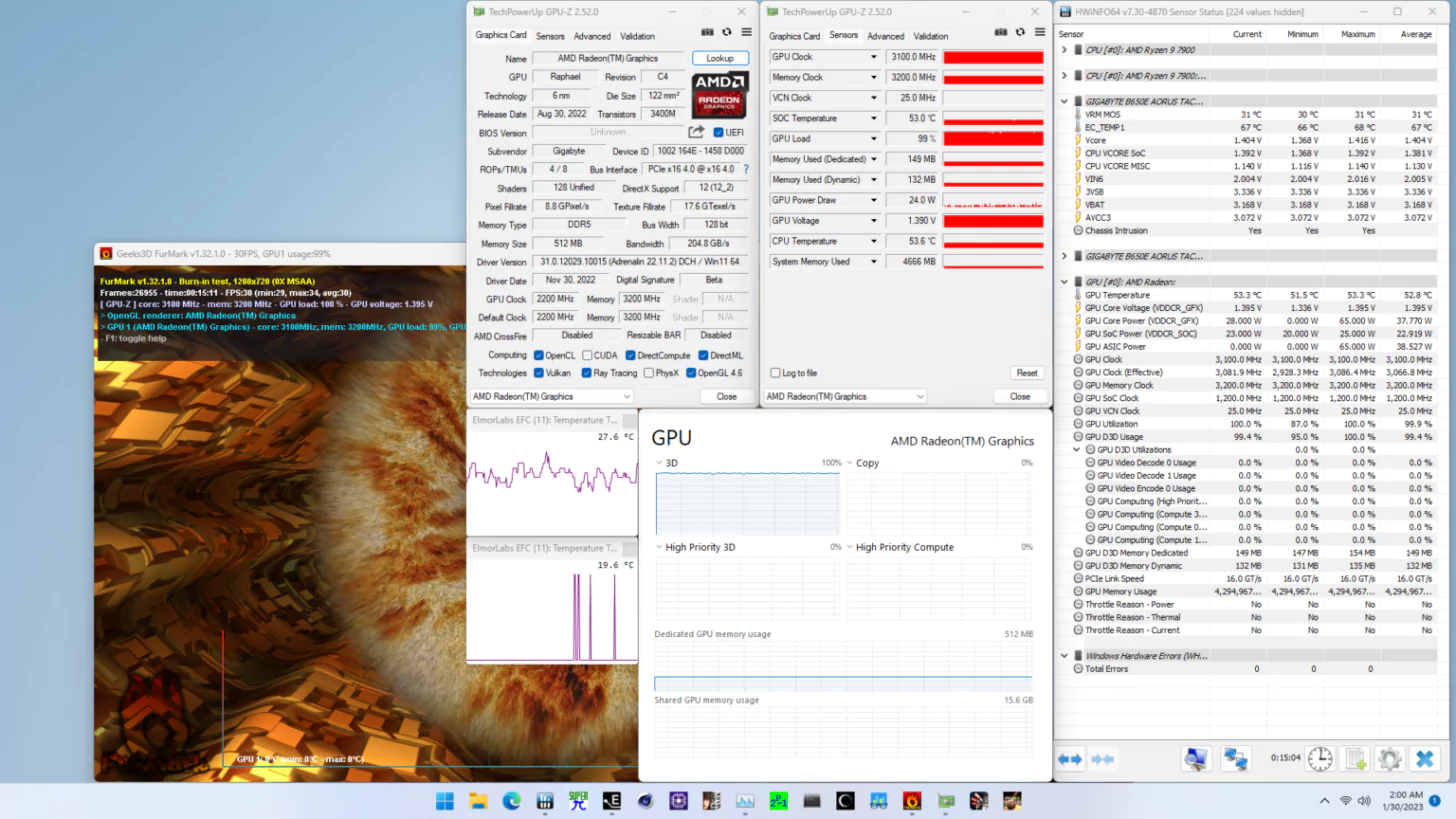Screen dimensions: 1456x819
Task: Enable the Log to file checkbox
Action: point(775,373)
